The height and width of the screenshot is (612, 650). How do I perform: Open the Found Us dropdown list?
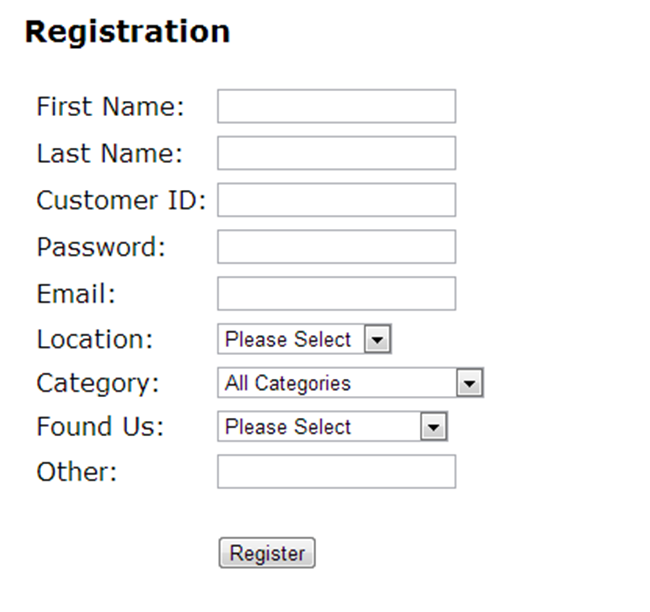332,427
